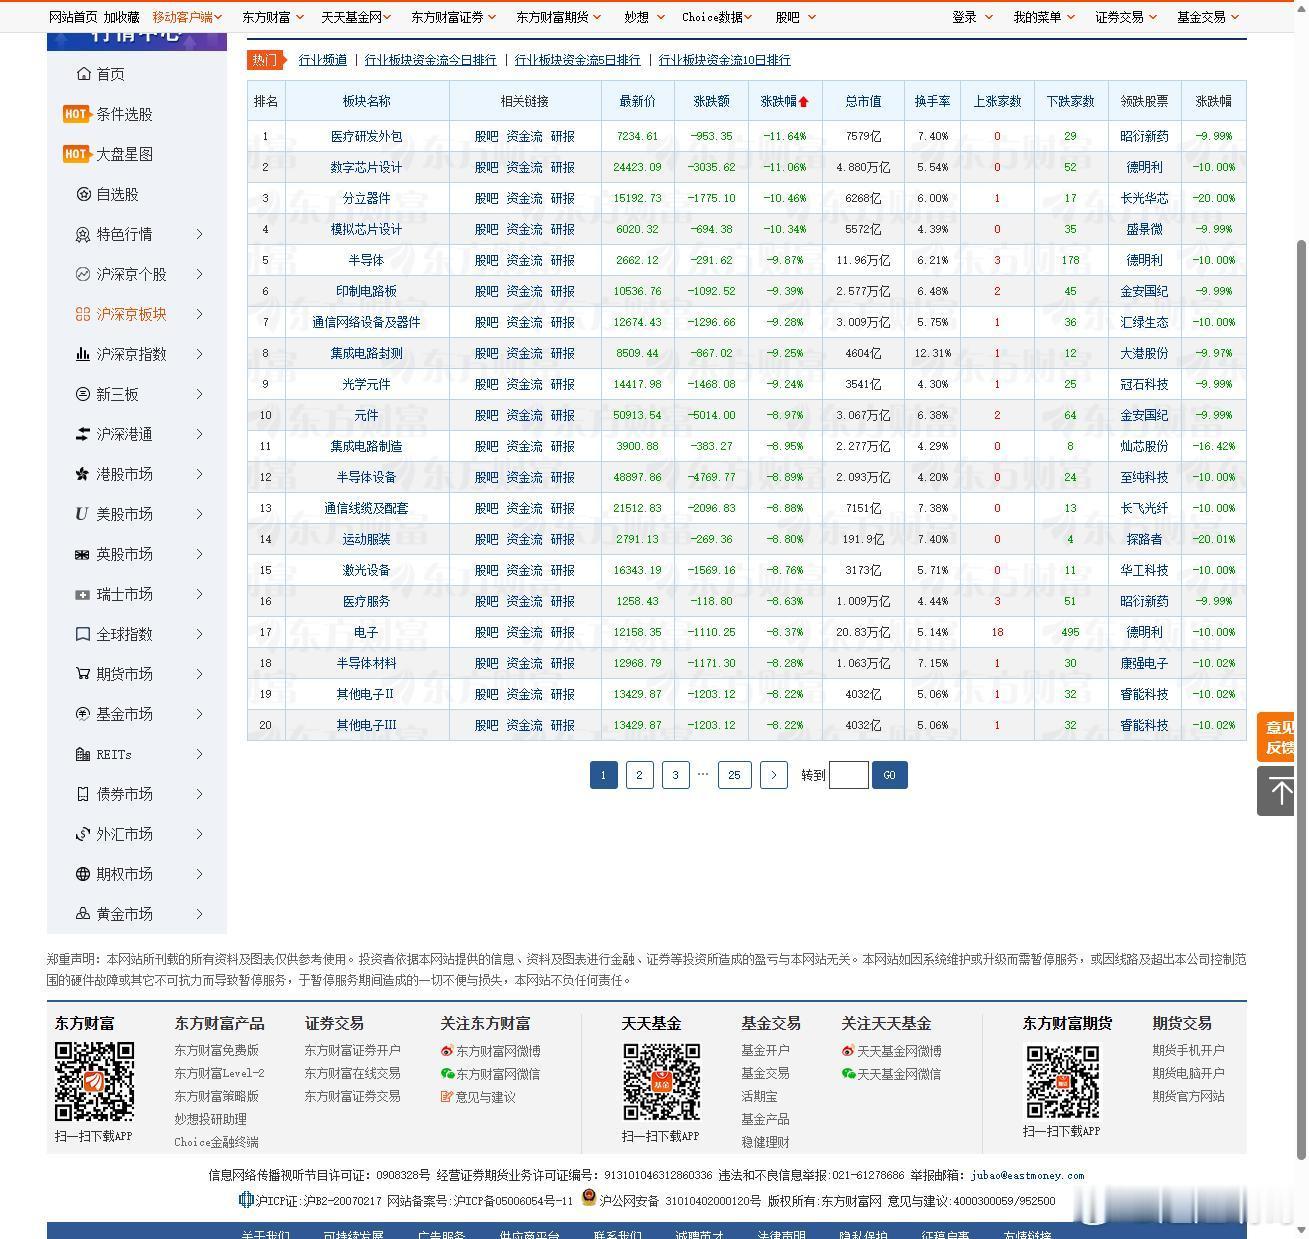The width and height of the screenshot is (1309, 1239).
Task: Click the 意见反馈 orange side button
Action: tap(1276, 737)
